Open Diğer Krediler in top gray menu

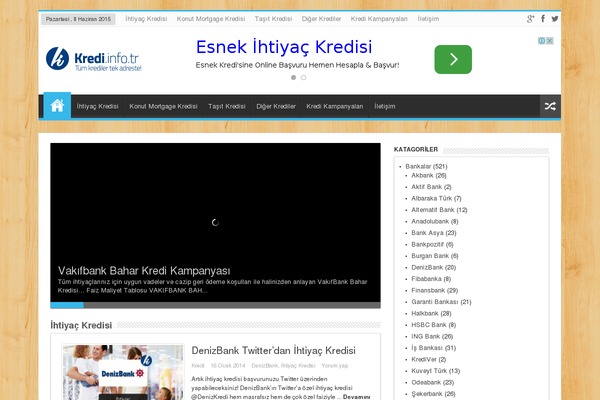(x=321, y=19)
